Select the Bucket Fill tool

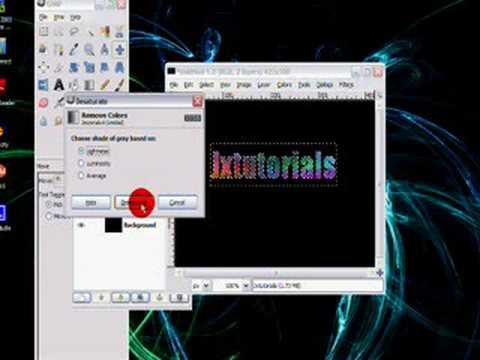74,85
